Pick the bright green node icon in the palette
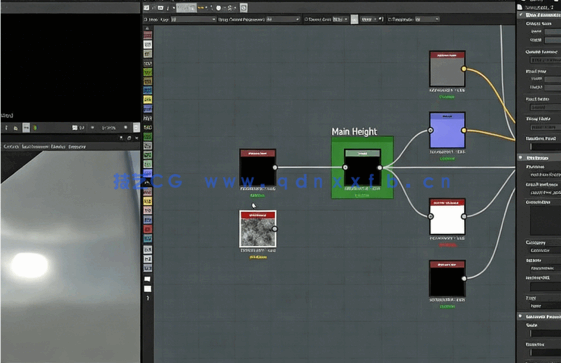 click(x=147, y=72)
